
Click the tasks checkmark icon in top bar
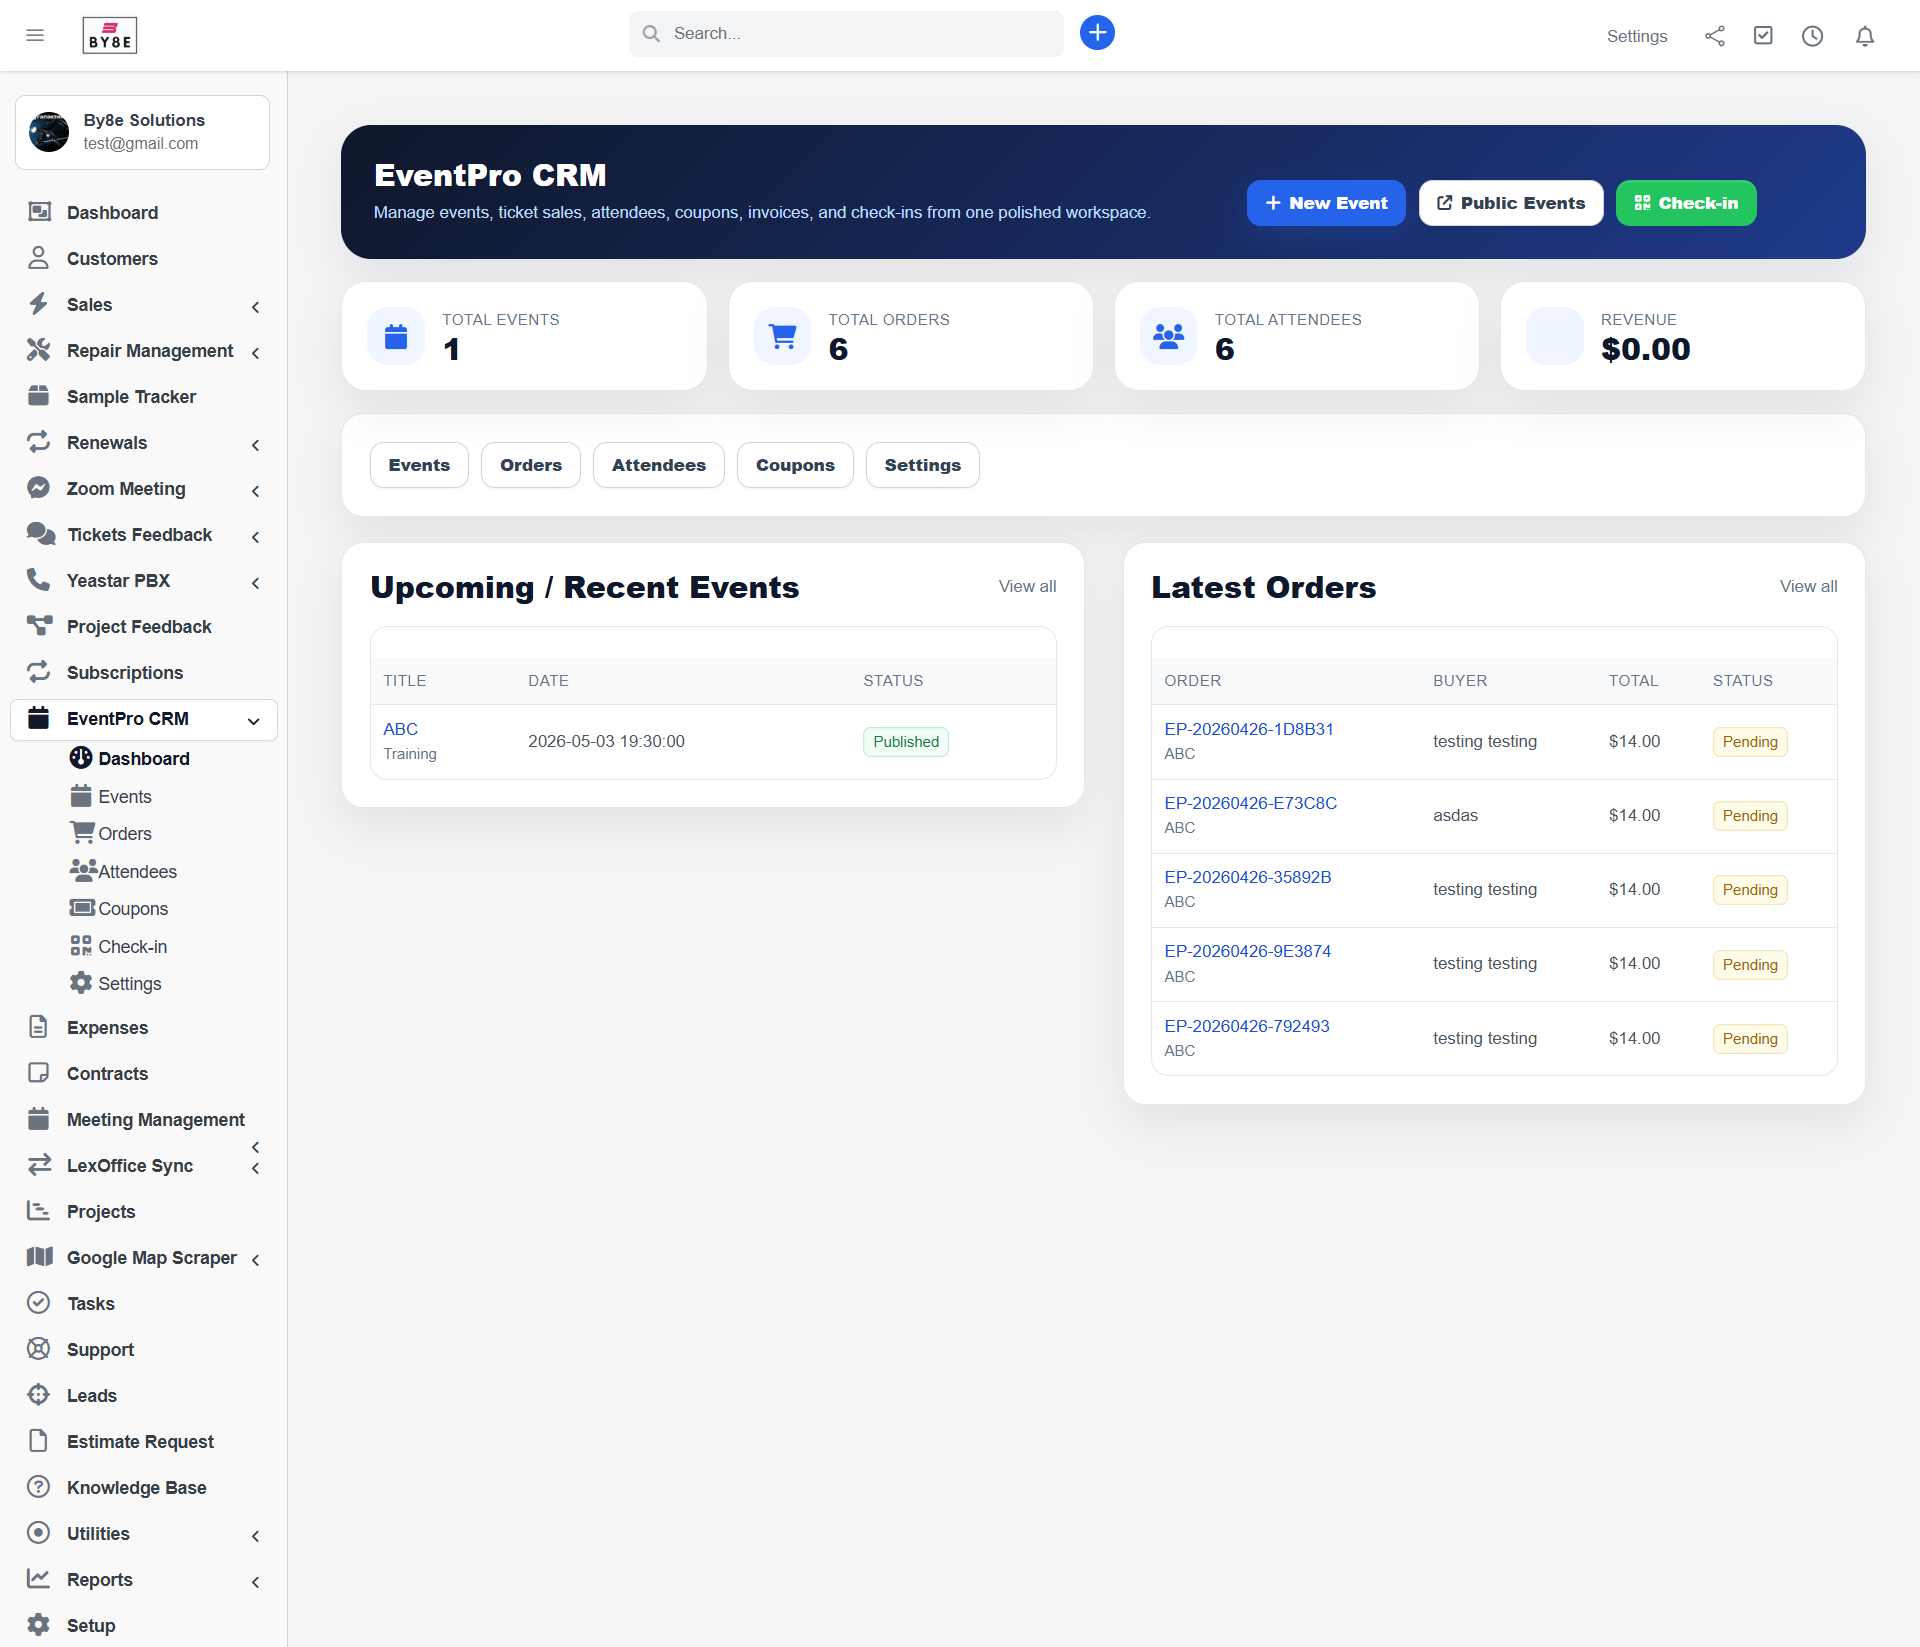pyautogui.click(x=1763, y=35)
